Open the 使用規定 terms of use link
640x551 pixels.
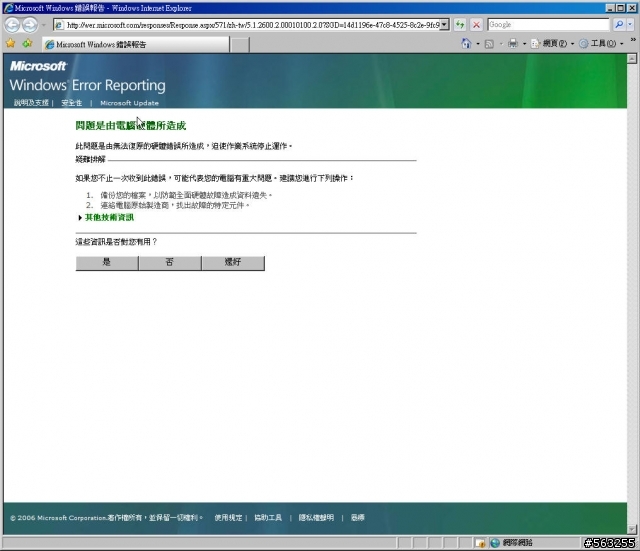228,518
